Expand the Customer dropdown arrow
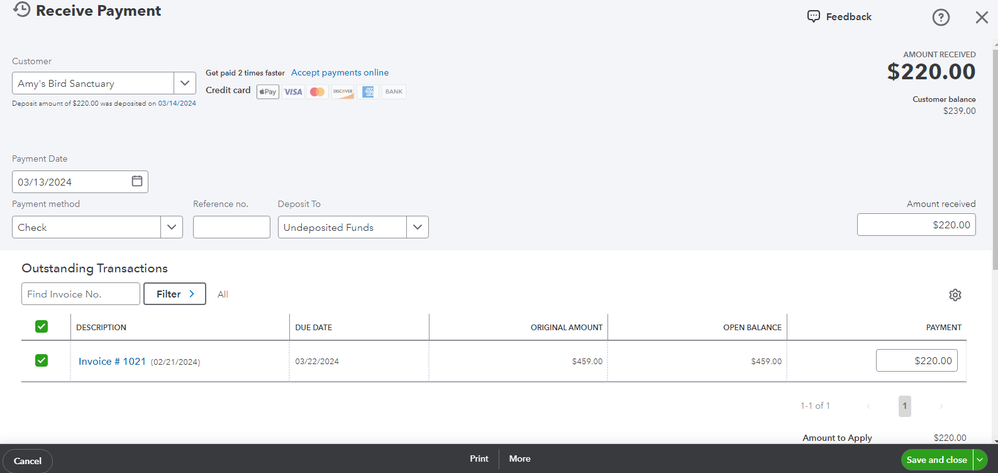 coord(185,83)
